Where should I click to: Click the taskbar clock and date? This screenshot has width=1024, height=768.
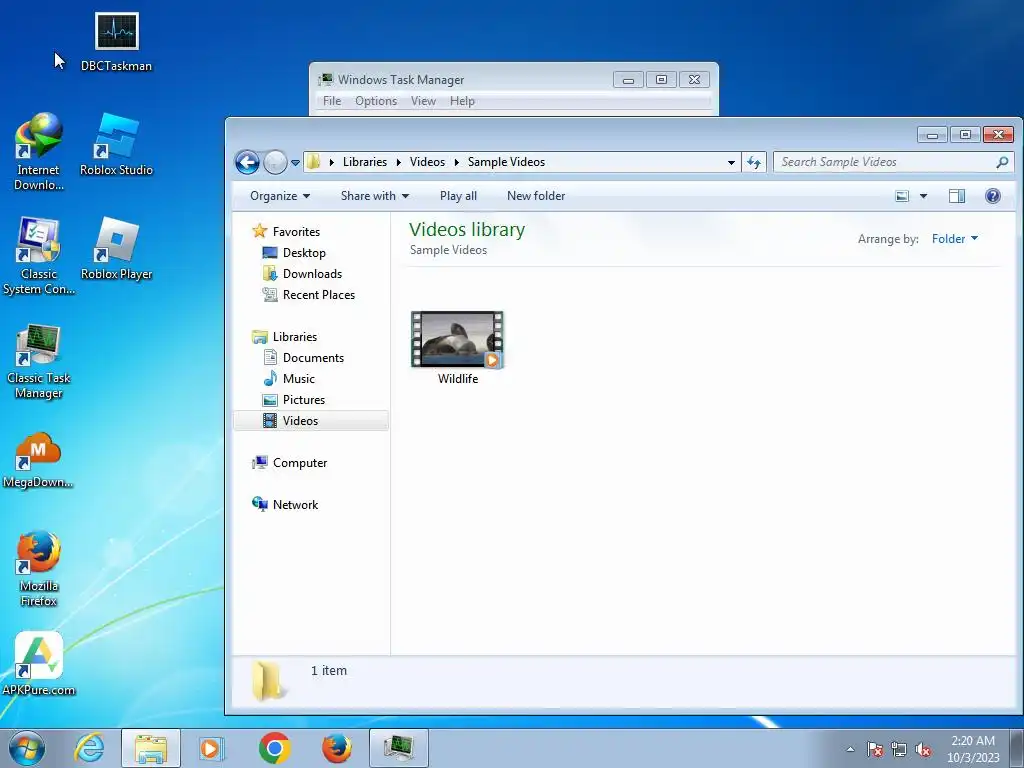point(973,749)
